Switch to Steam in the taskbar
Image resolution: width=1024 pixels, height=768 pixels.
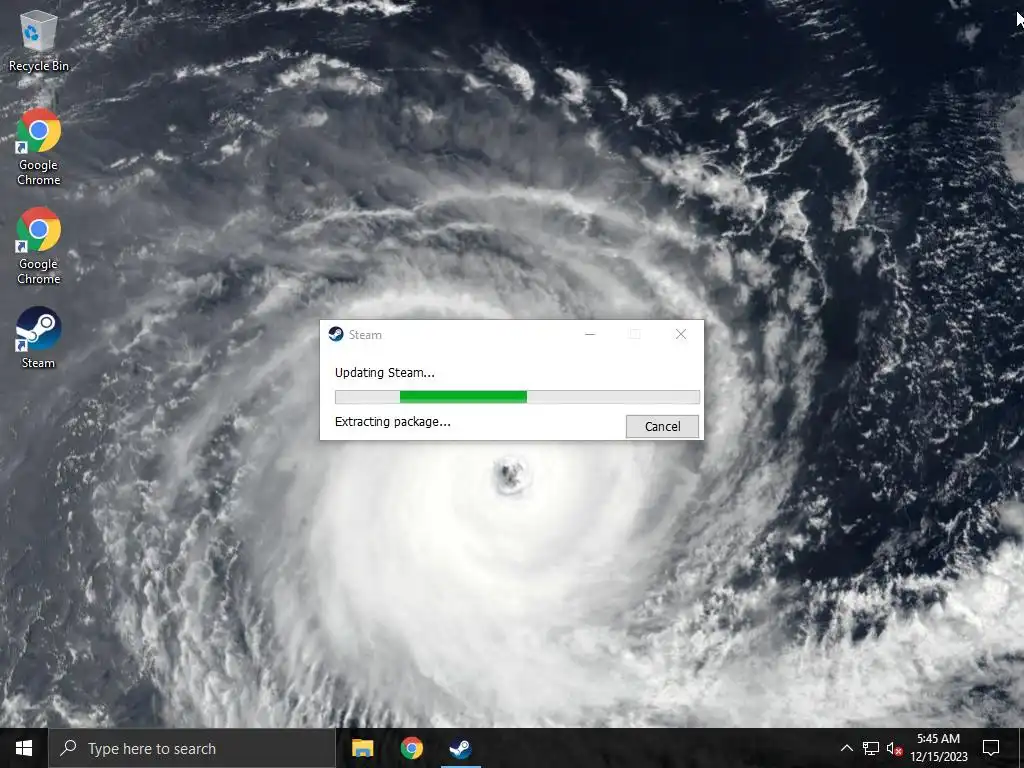coord(460,748)
